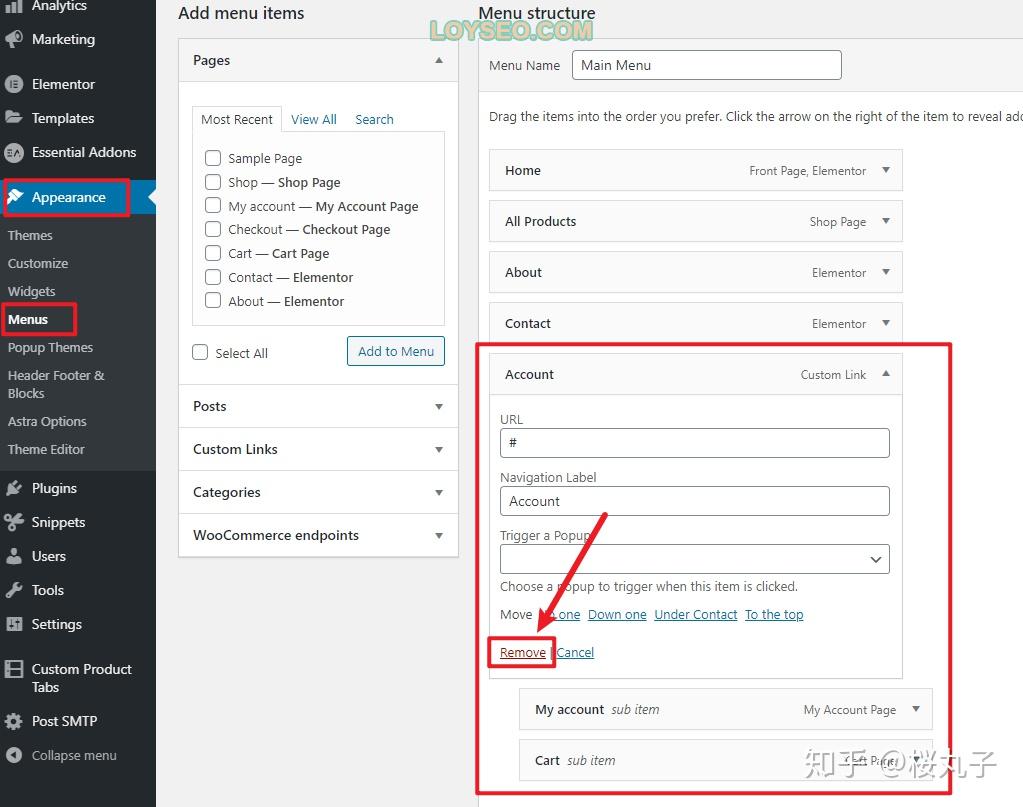Check the Sample Page checkbox

pos(213,158)
